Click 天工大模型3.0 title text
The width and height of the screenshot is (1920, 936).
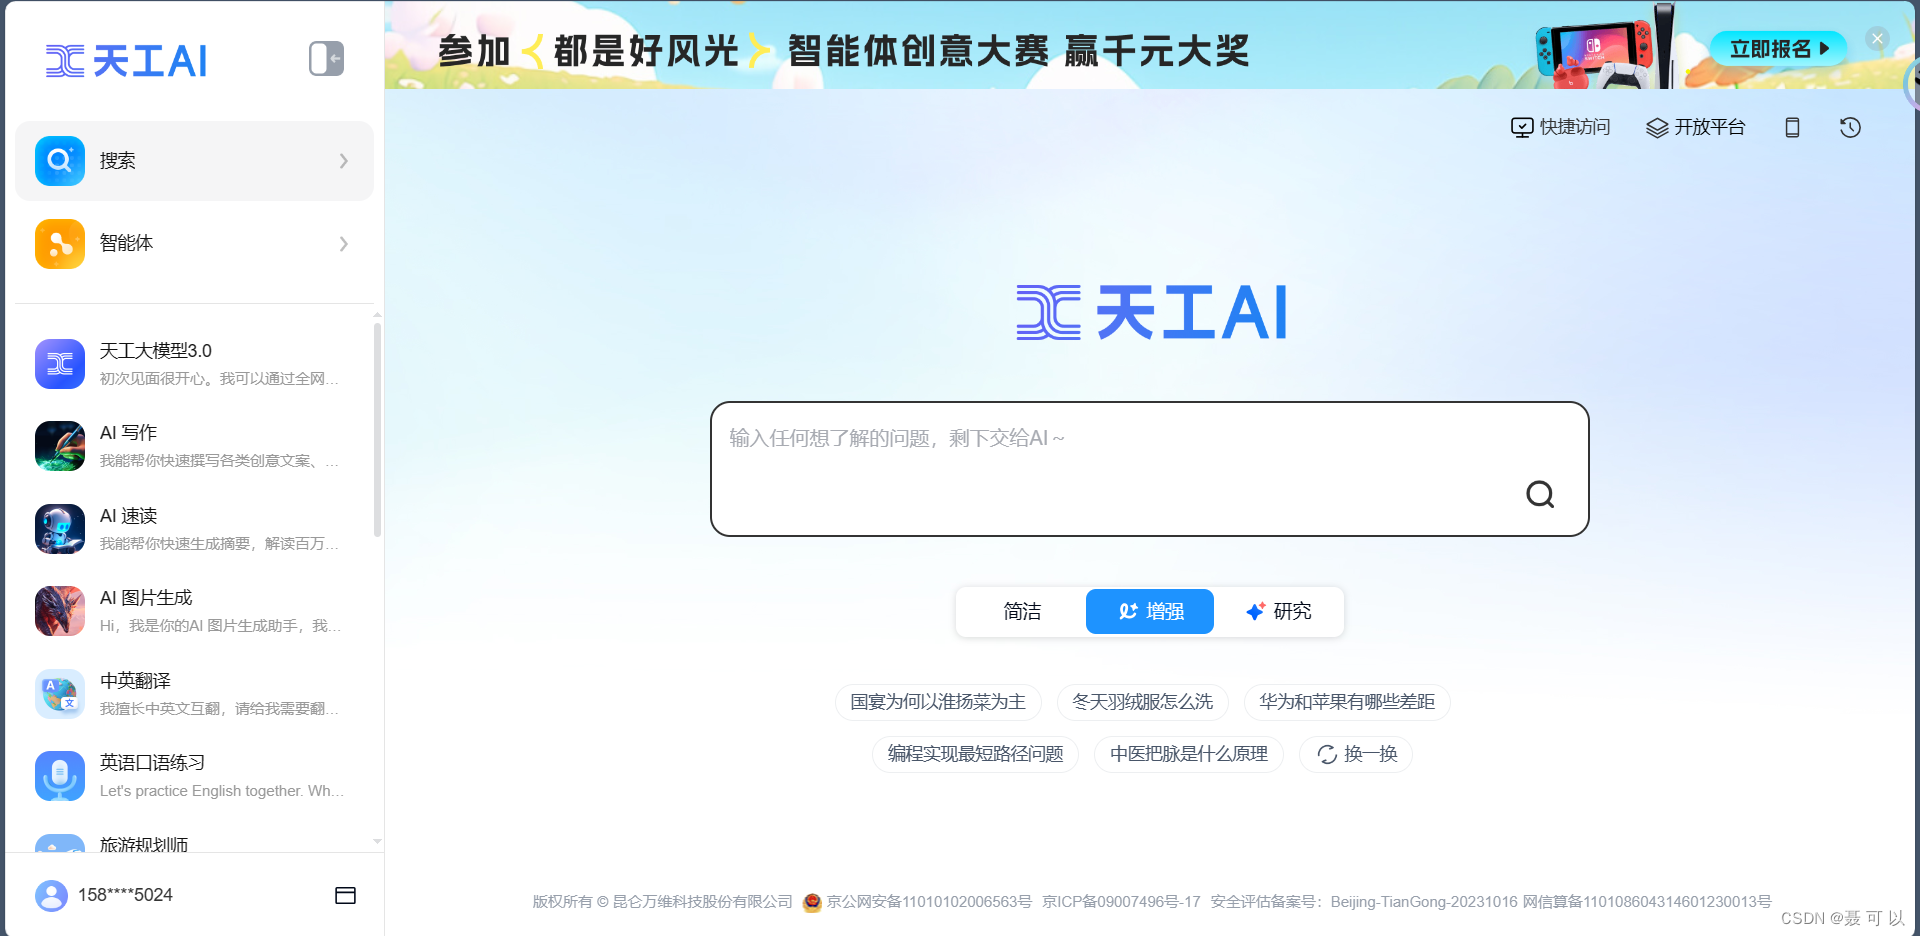156,351
